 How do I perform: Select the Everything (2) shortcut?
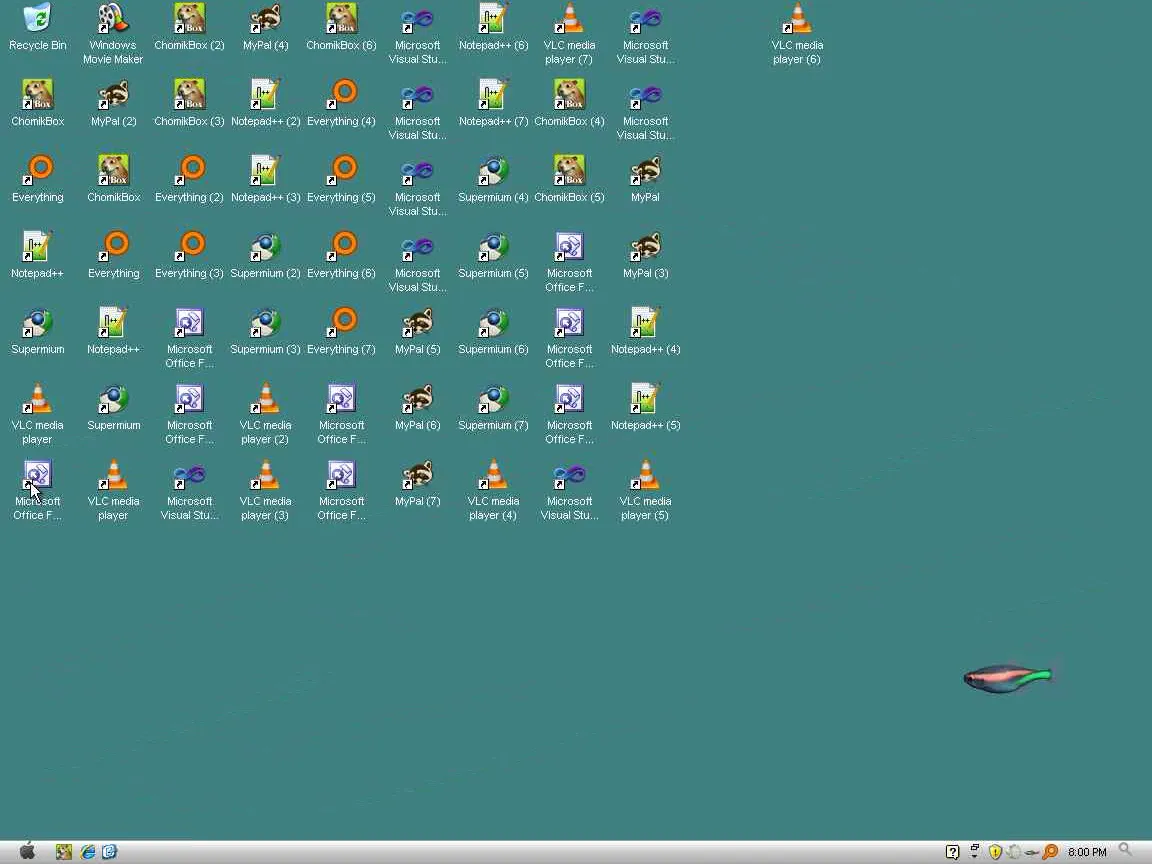tap(190, 179)
